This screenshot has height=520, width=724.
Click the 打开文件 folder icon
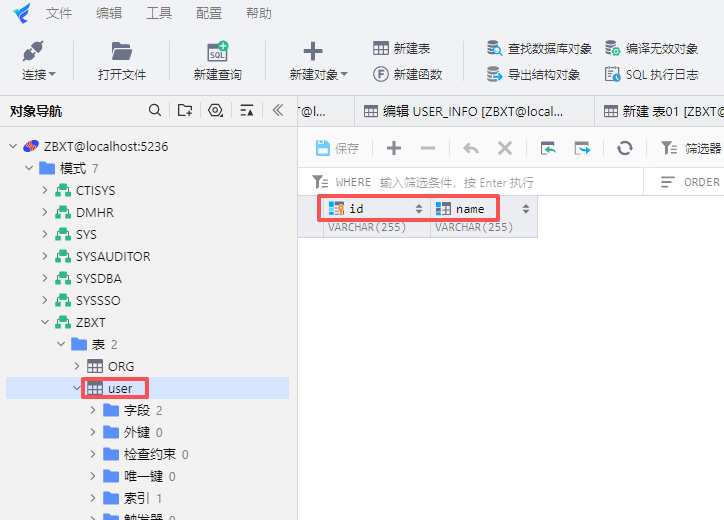(121, 51)
